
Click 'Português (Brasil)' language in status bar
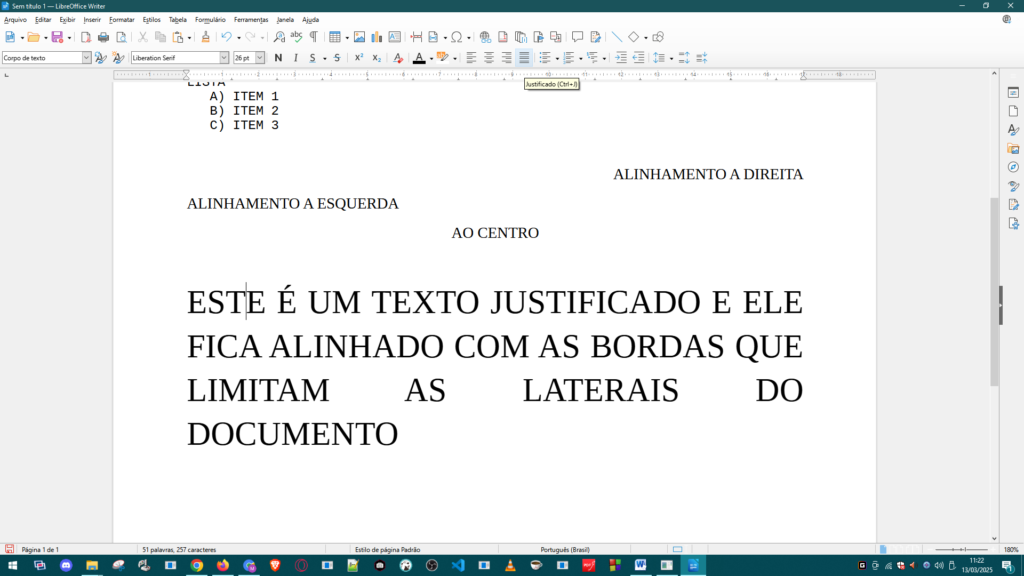[x=565, y=549]
